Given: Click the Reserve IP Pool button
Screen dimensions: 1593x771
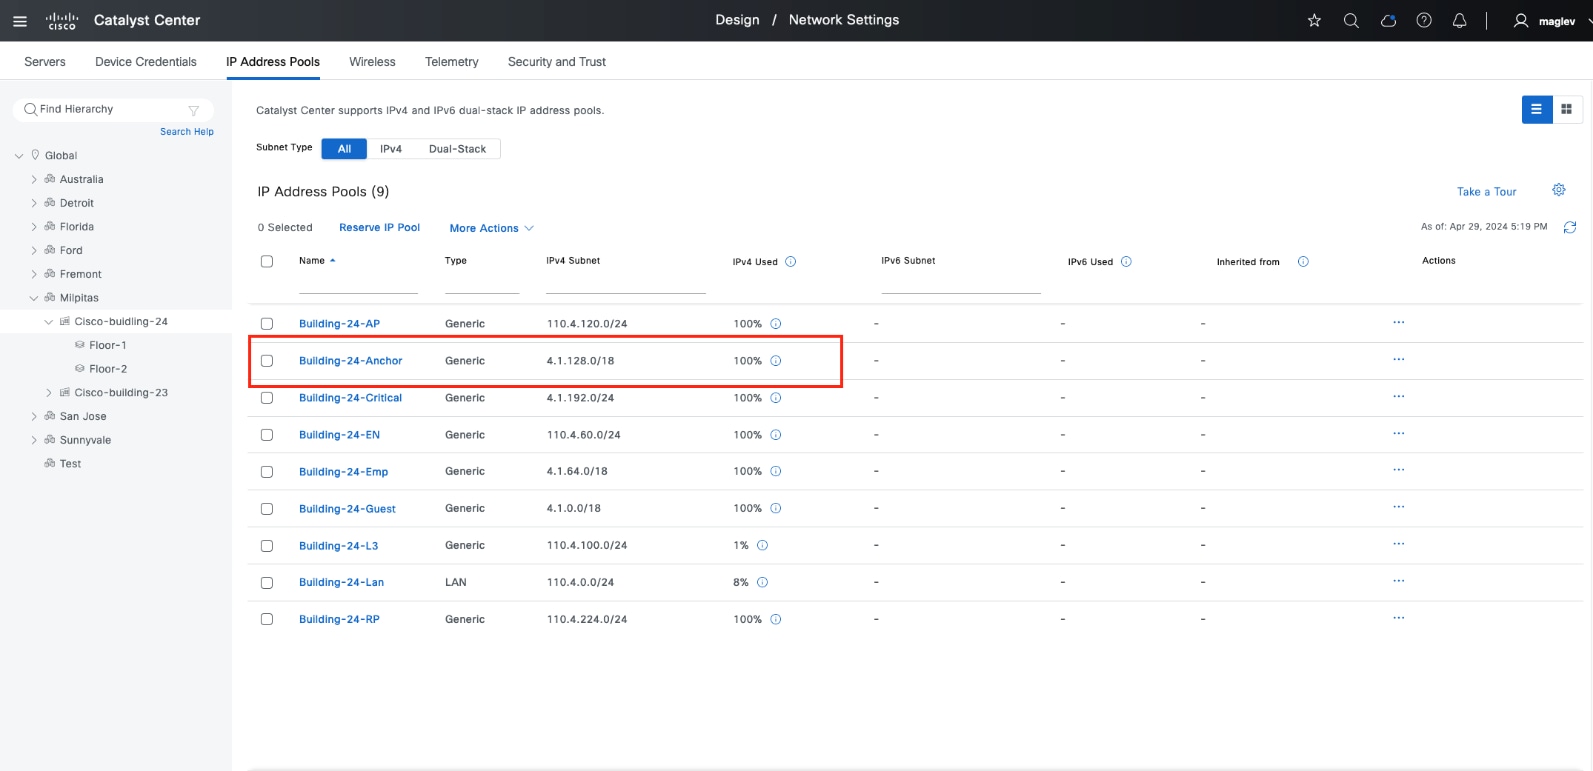Looking at the screenshot, I should [379, 228].
